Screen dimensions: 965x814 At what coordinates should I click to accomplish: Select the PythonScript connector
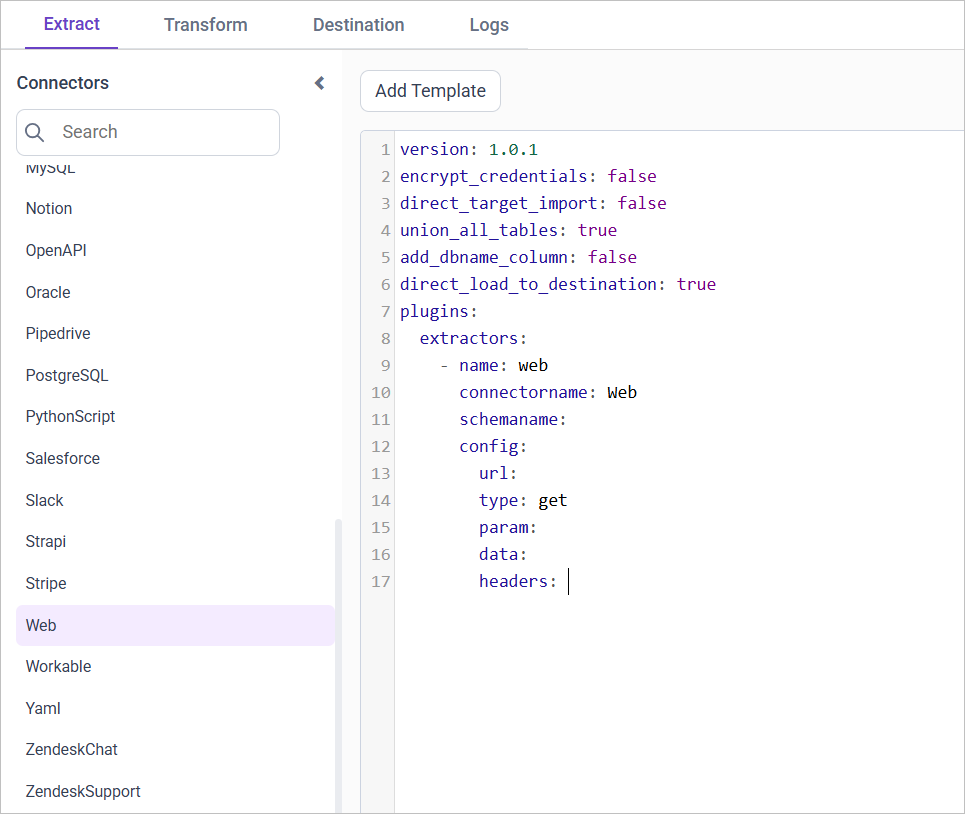click(x=70, y=416)
